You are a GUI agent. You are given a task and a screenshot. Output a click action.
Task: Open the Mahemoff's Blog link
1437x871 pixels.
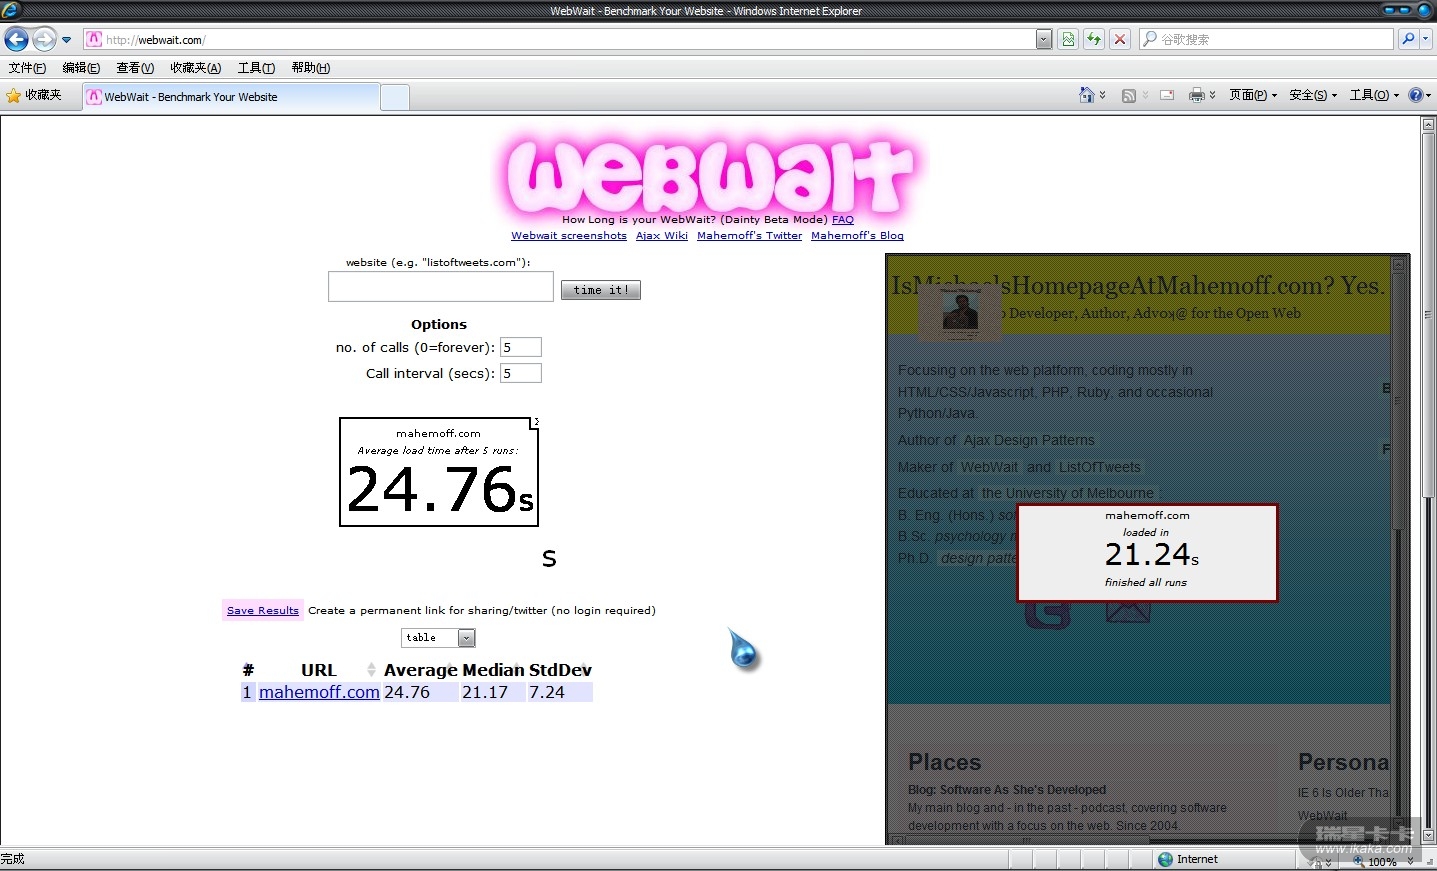point(857,236)
